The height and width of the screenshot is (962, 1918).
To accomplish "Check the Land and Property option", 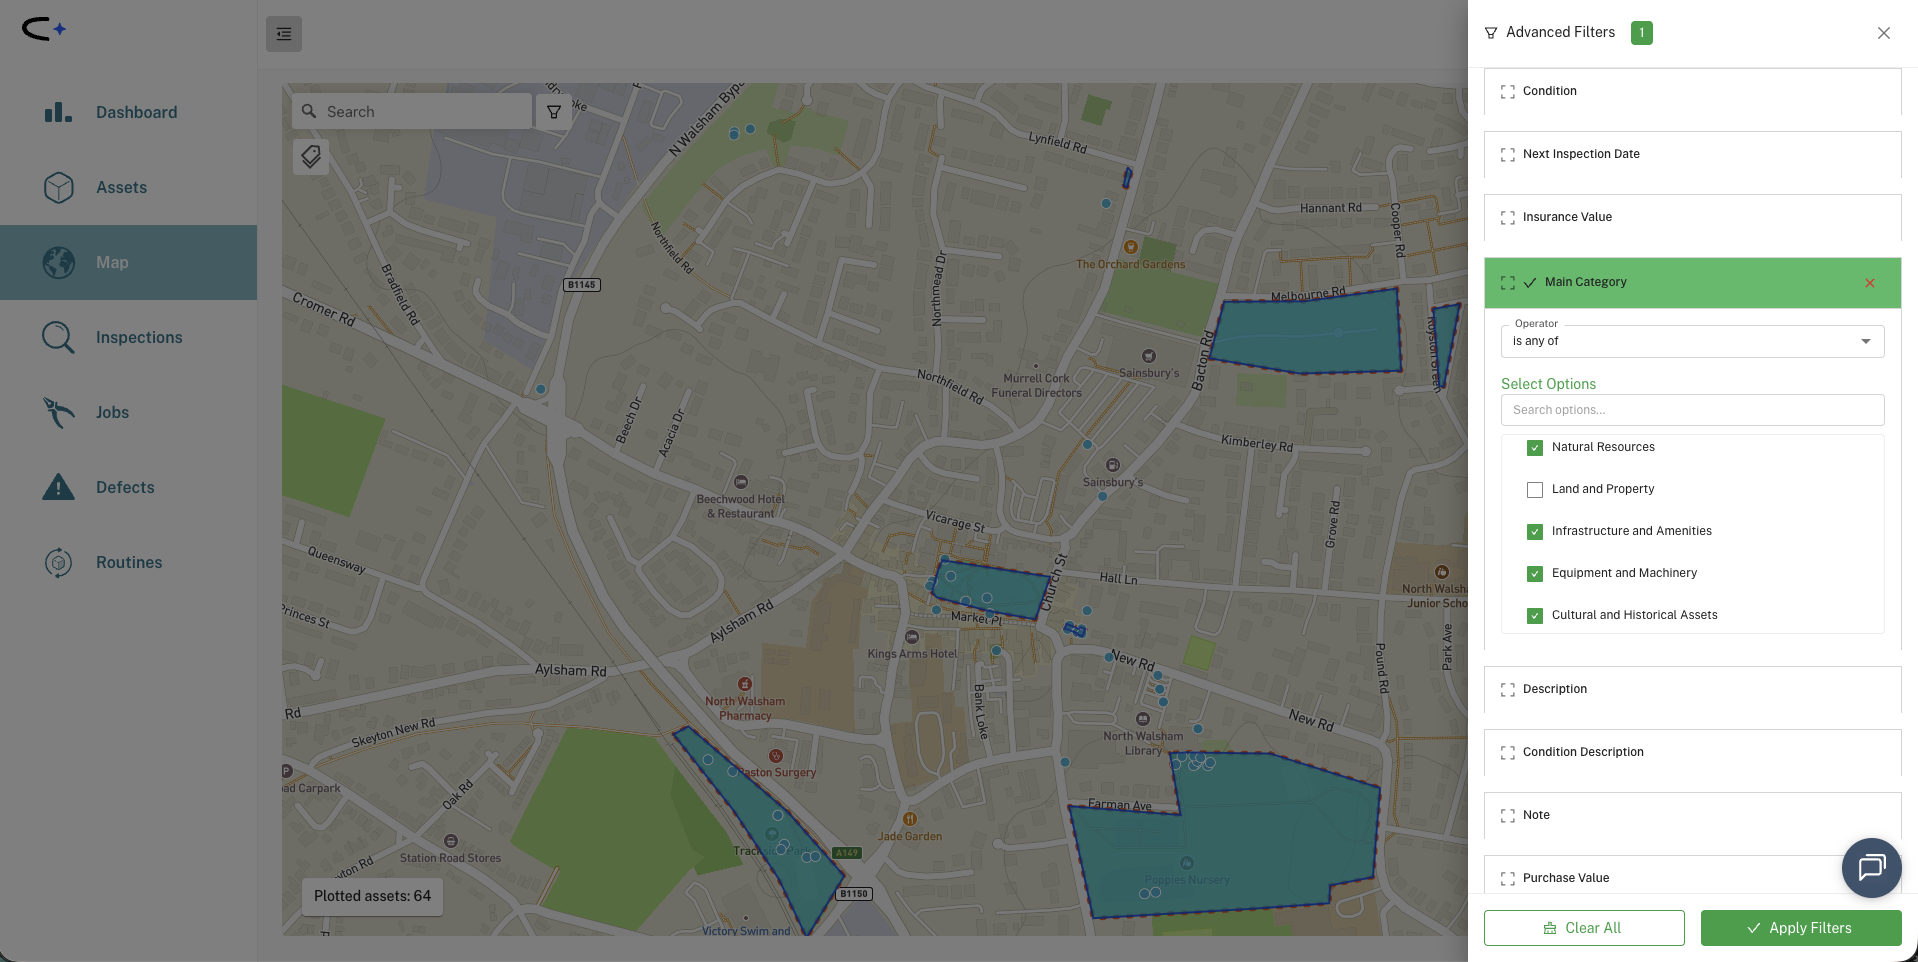I will (x=1534, y=490).
